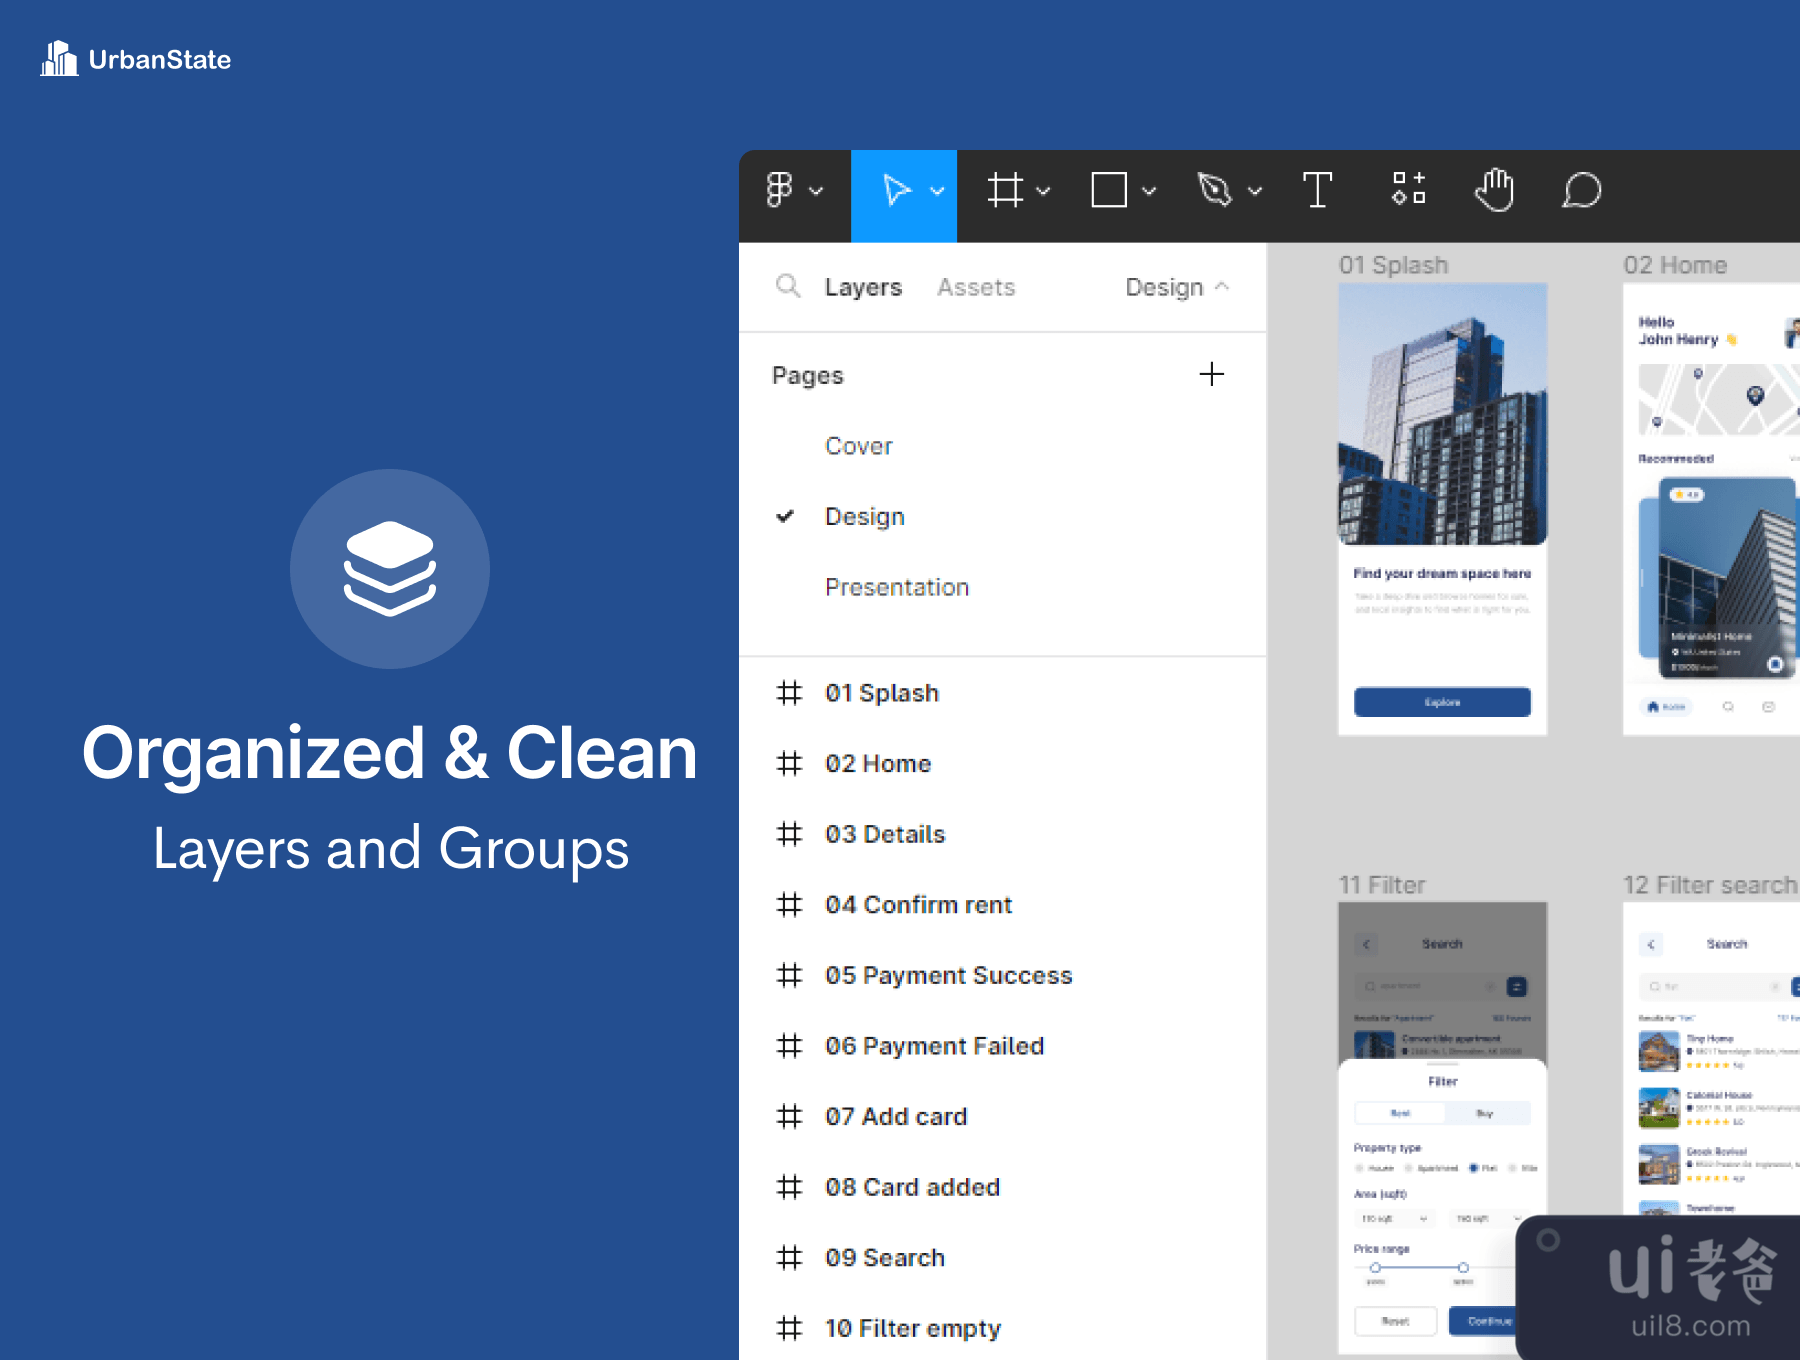Select the Cover page

coord(858,446)
